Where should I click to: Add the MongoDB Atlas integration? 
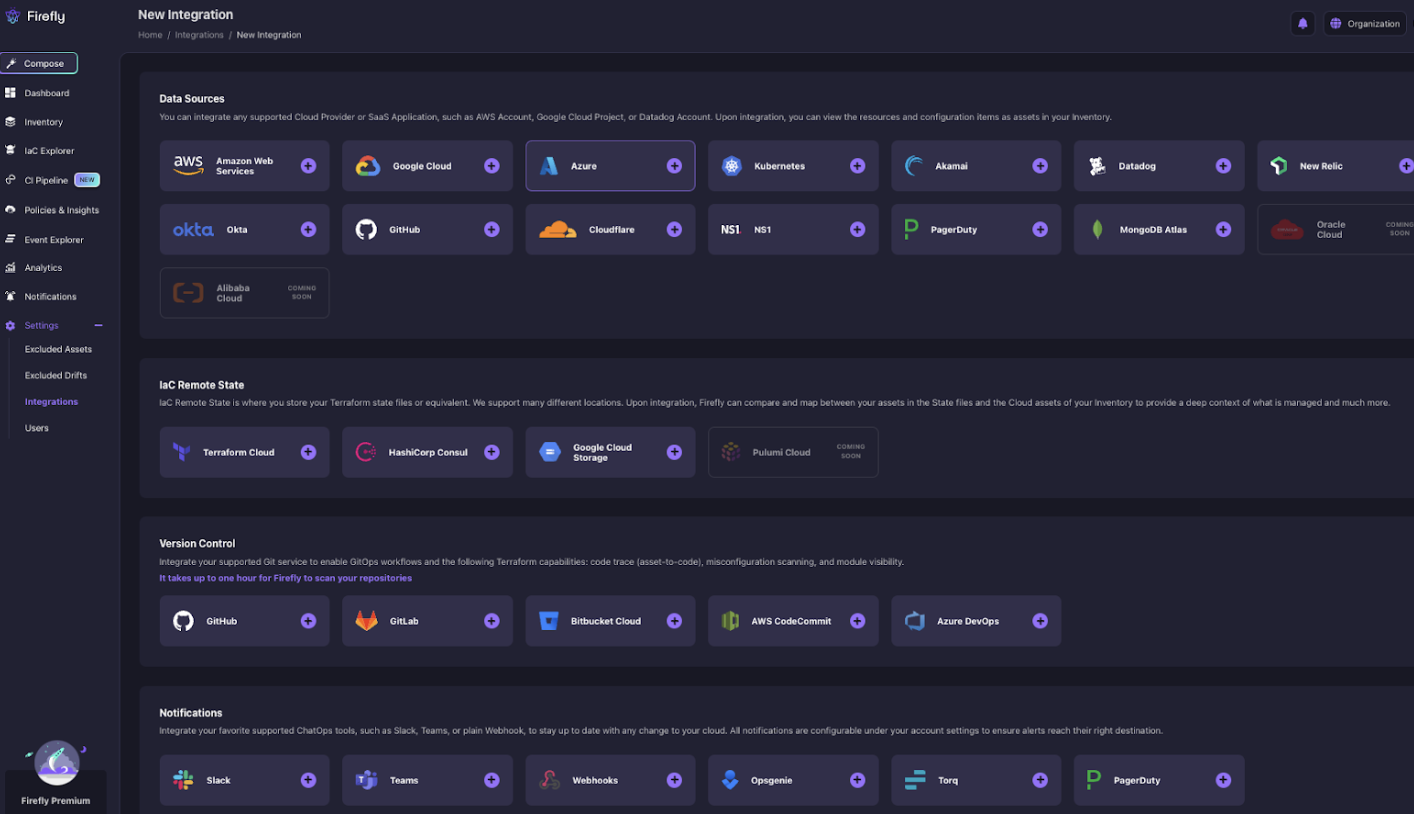[x=1223, y=229]
